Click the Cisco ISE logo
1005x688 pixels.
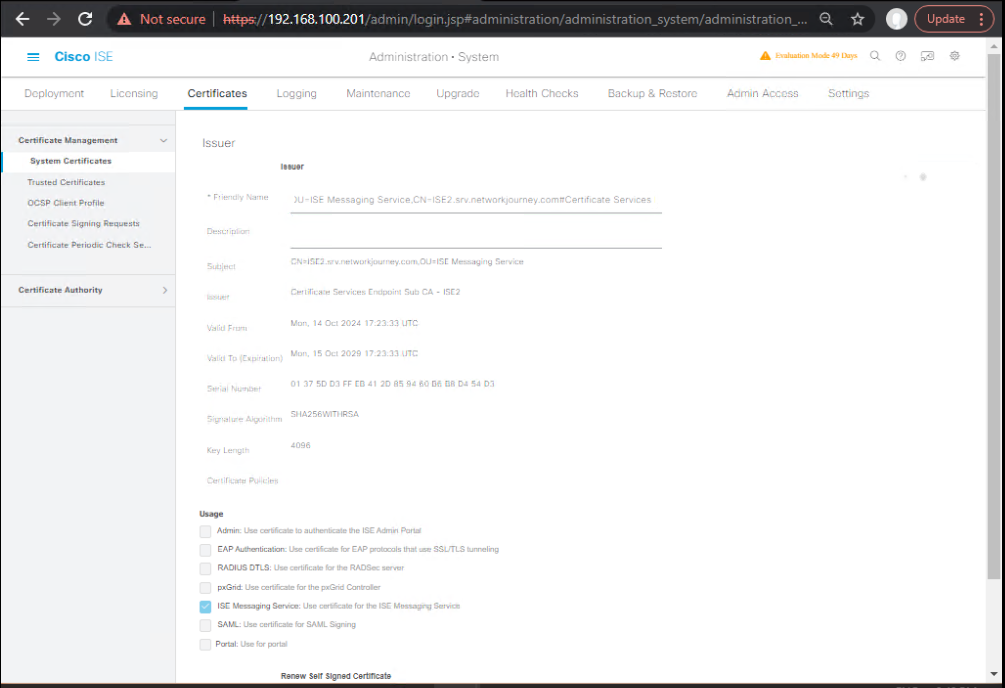coord(83,56)
